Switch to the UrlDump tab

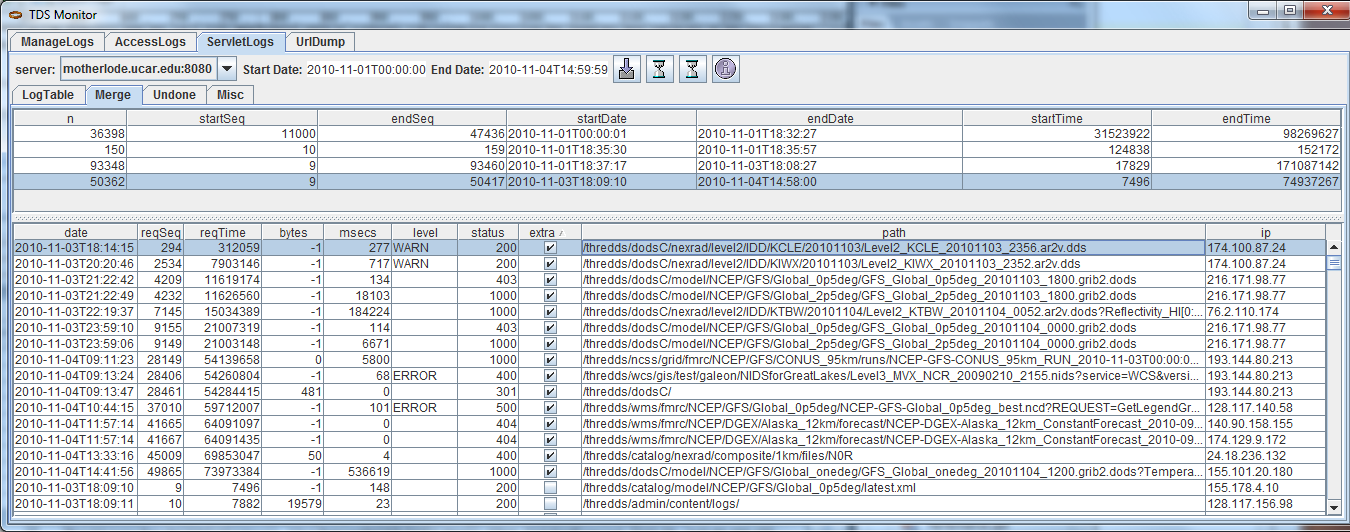click(x=321, y=42)
